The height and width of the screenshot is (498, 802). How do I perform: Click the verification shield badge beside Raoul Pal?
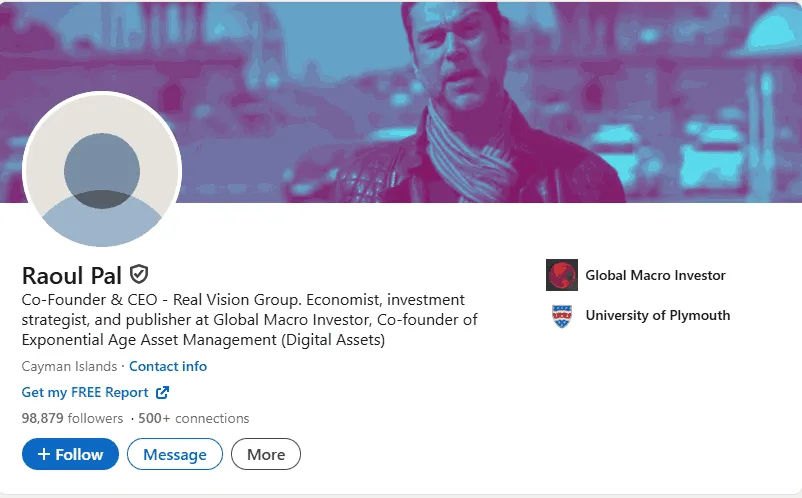pos(140,274)
